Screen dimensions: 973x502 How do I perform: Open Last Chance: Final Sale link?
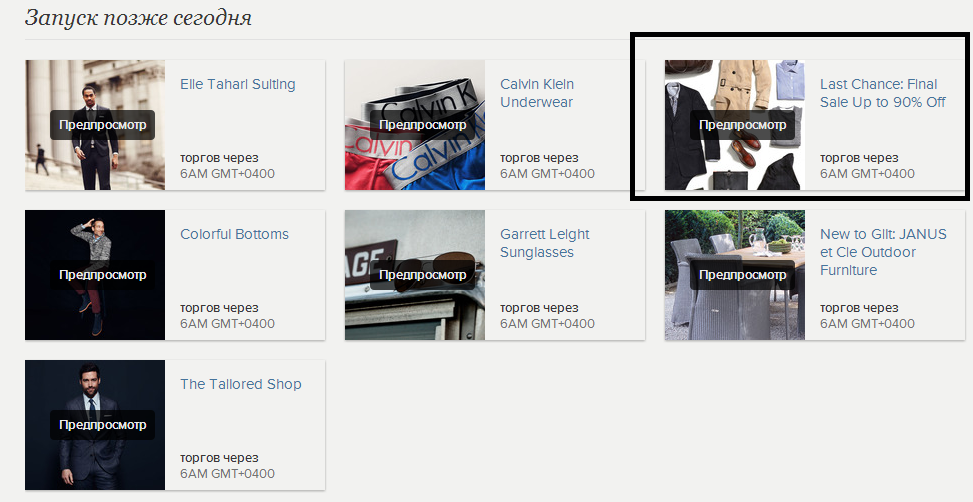coord(882,93)
